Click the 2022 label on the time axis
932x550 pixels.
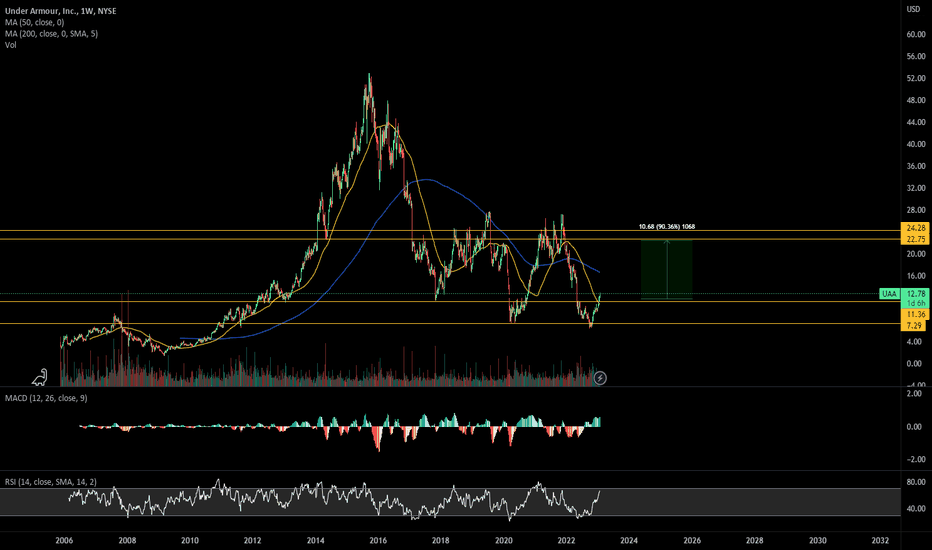coord(566,540)
